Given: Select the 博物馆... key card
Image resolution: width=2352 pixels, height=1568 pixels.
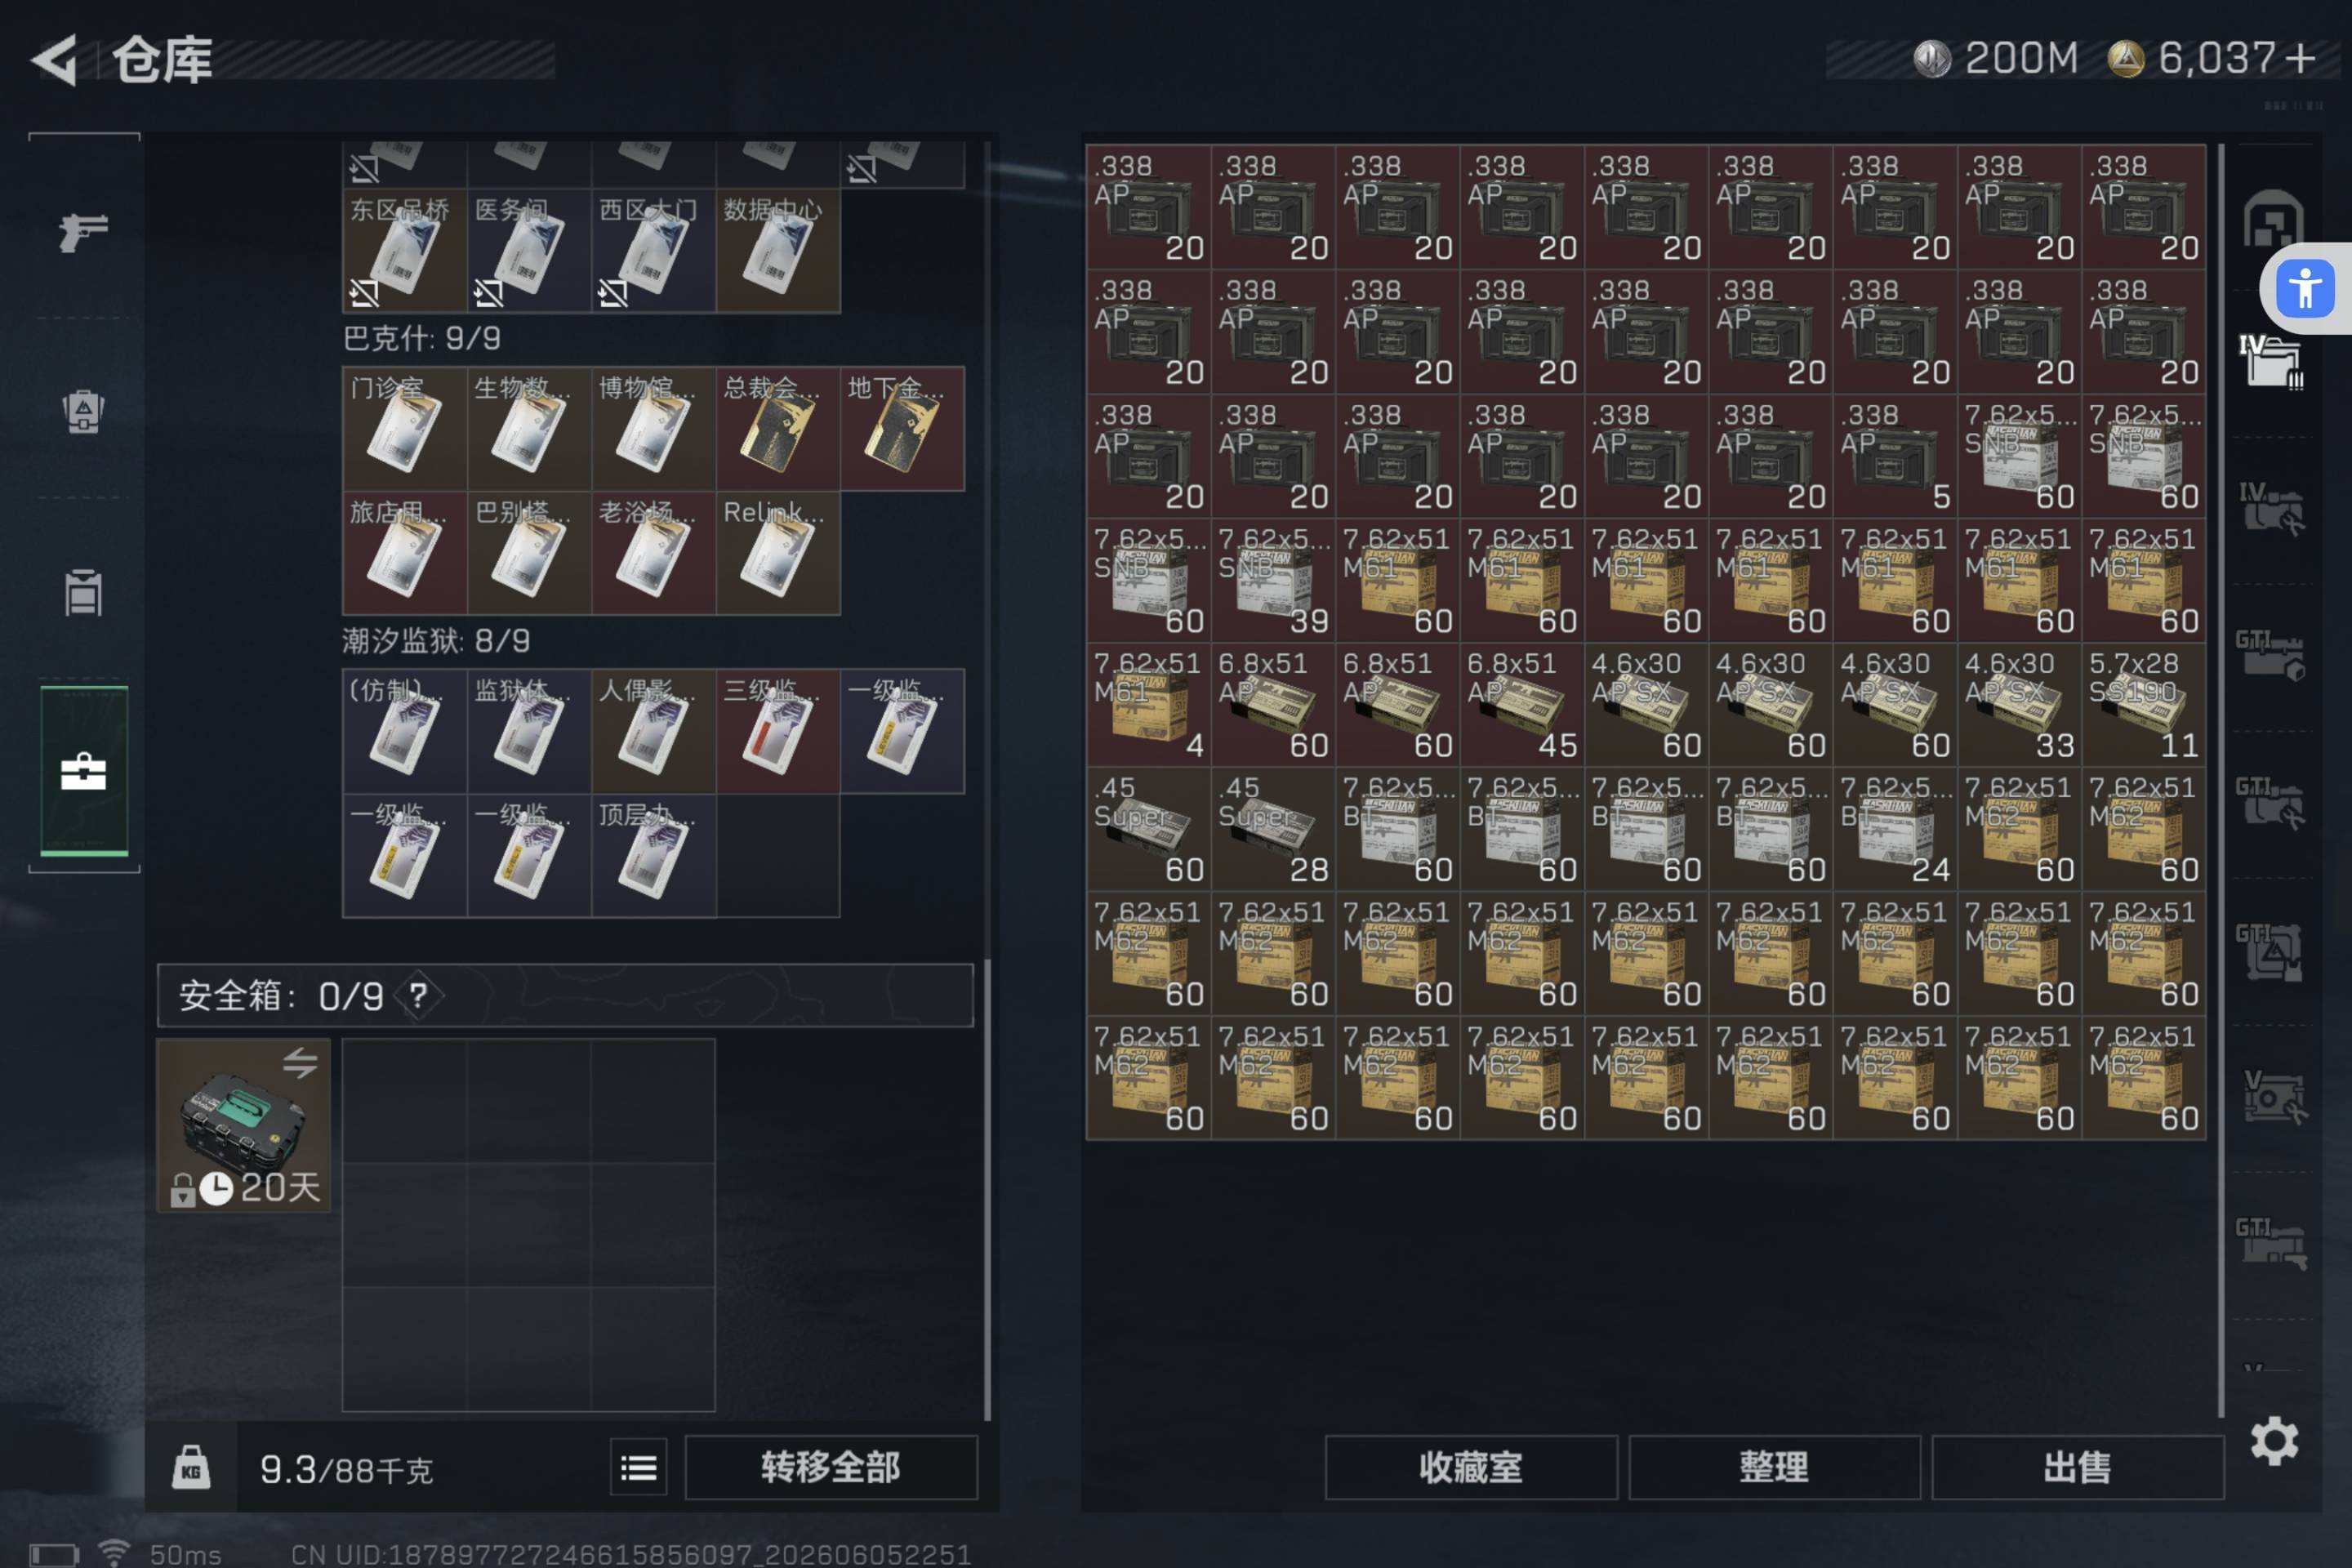Looking at the screenshot, I should pos(654,429).
